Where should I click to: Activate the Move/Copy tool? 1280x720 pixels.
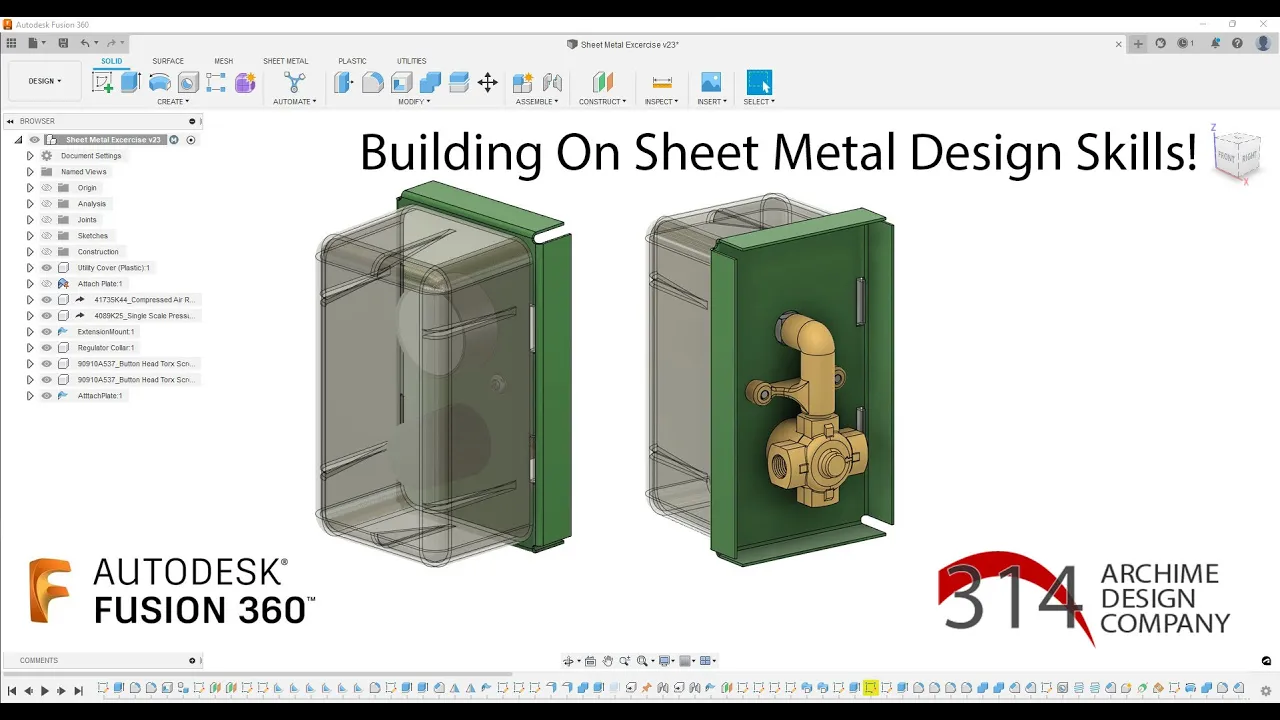[x=488, y=82]
